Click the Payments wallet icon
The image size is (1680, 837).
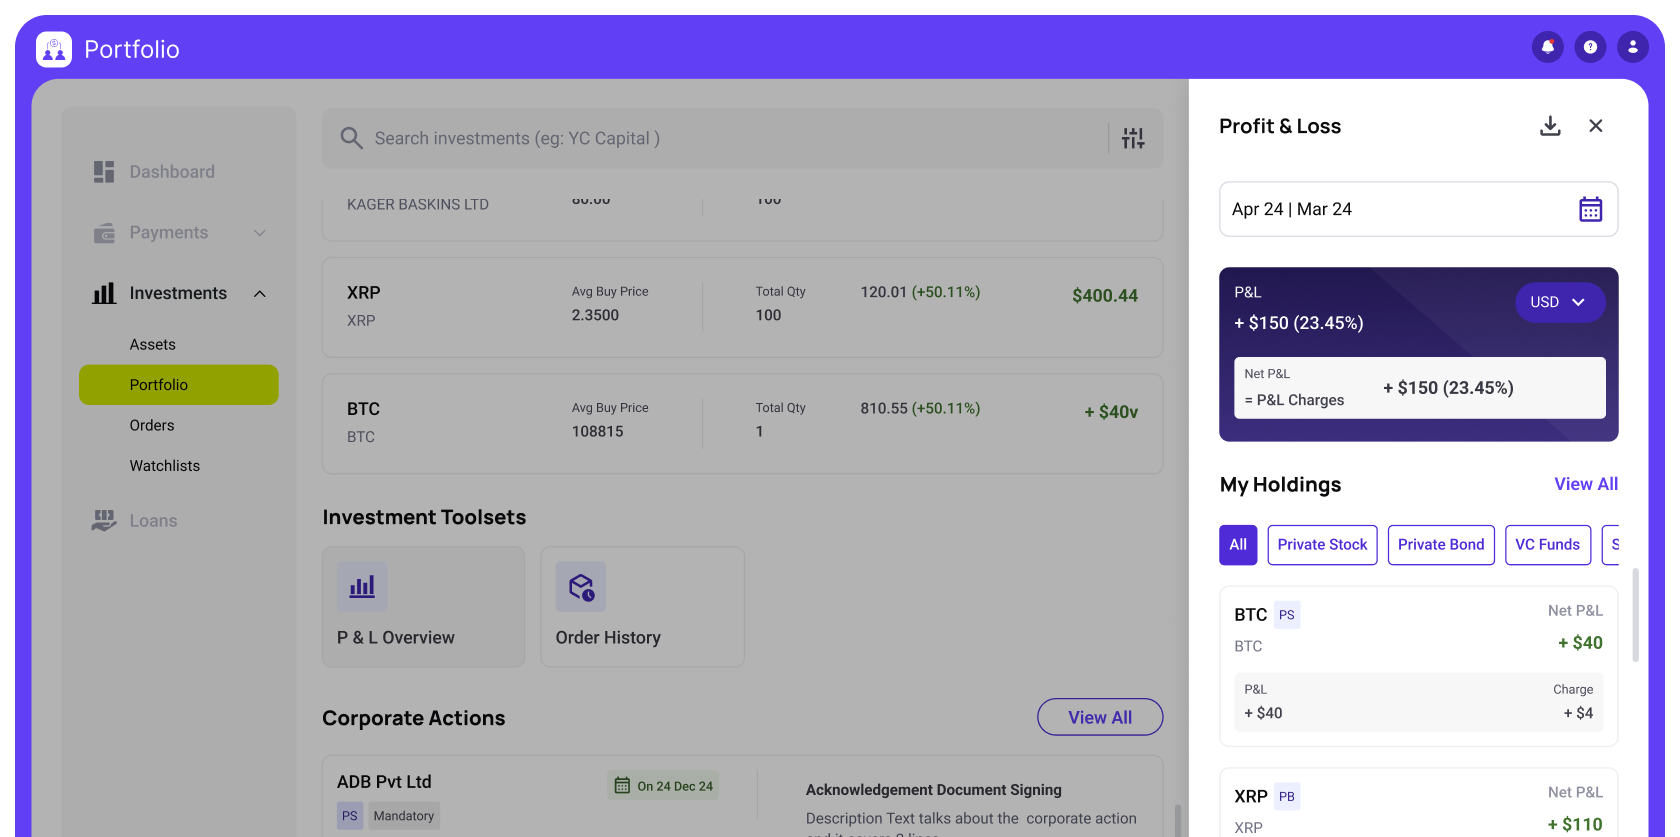coord(104,233)
